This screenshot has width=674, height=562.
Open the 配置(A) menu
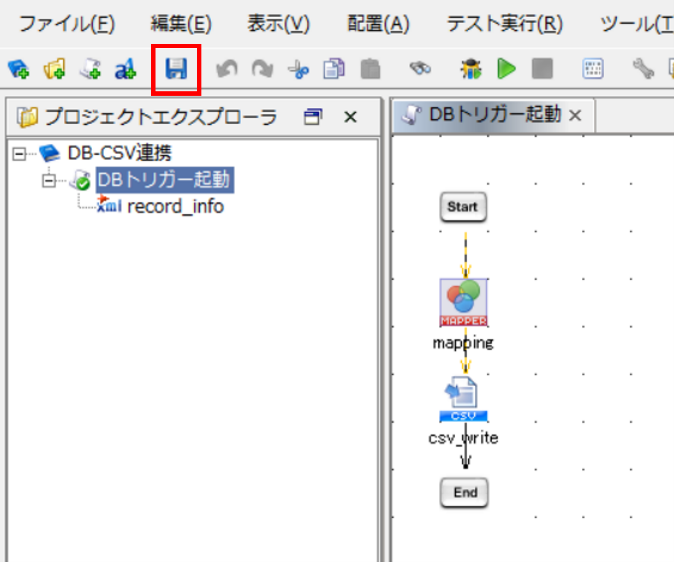(x=378, y=24)
